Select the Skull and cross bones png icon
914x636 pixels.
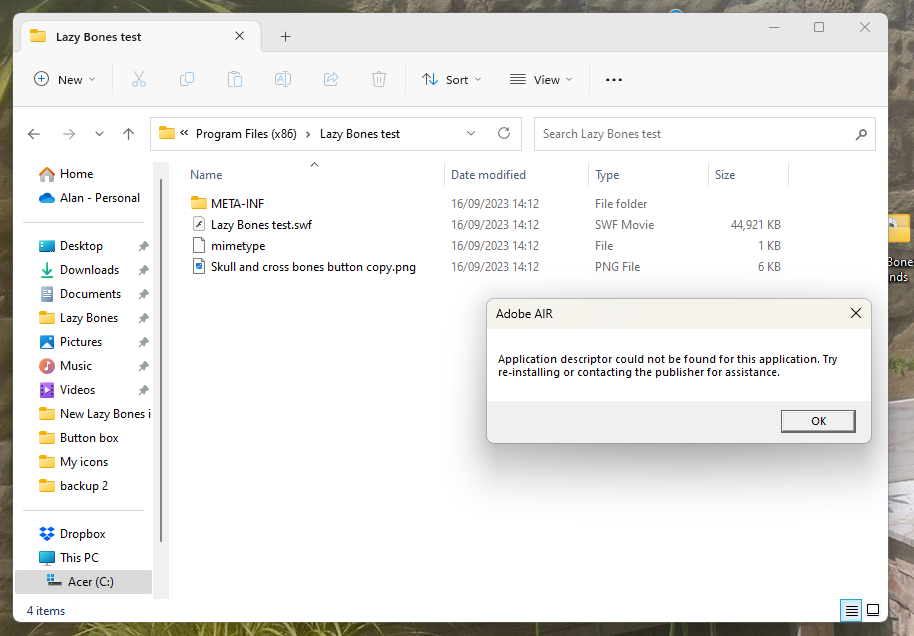(199, 266)
